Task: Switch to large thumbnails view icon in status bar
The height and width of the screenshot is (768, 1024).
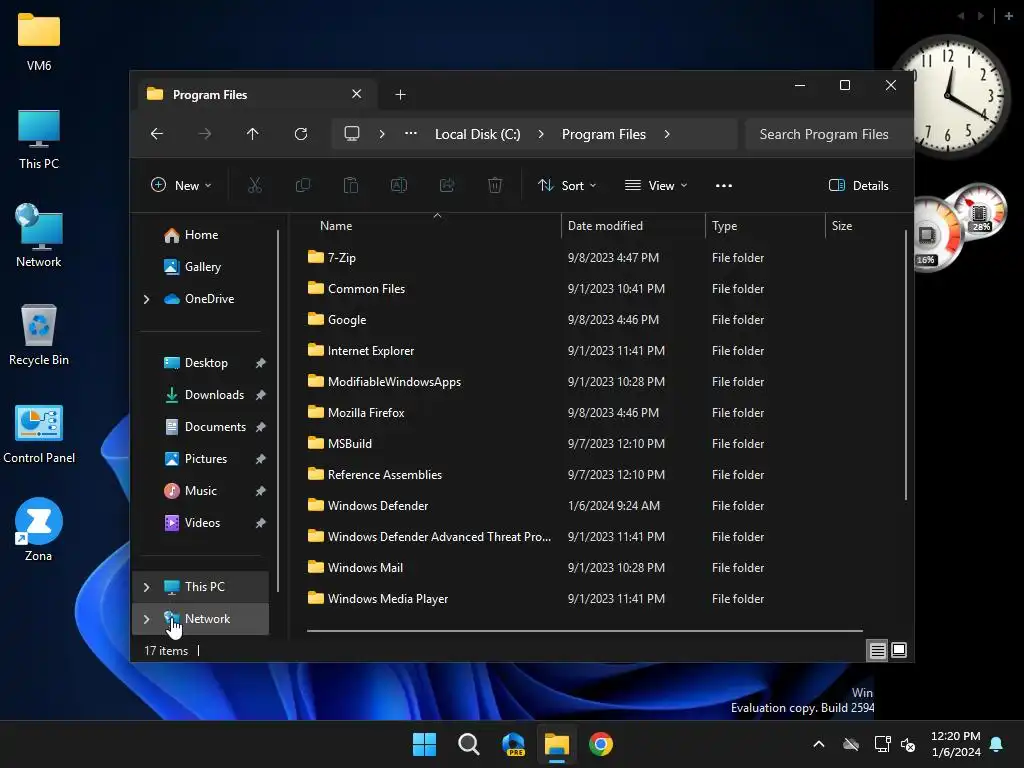Action: (x=899, y=650)
